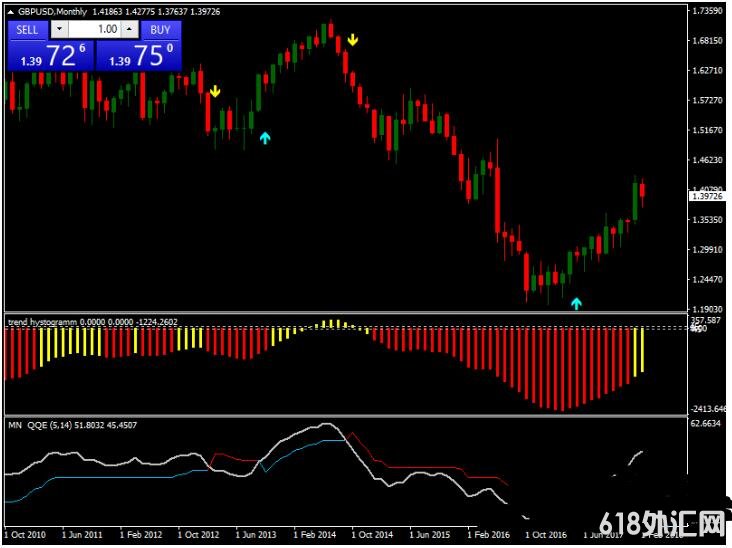The width and height of the screenshot is (732, 548).
Task: Click the 1 Feb 2014 date label
Action: (x=315, y=535)
